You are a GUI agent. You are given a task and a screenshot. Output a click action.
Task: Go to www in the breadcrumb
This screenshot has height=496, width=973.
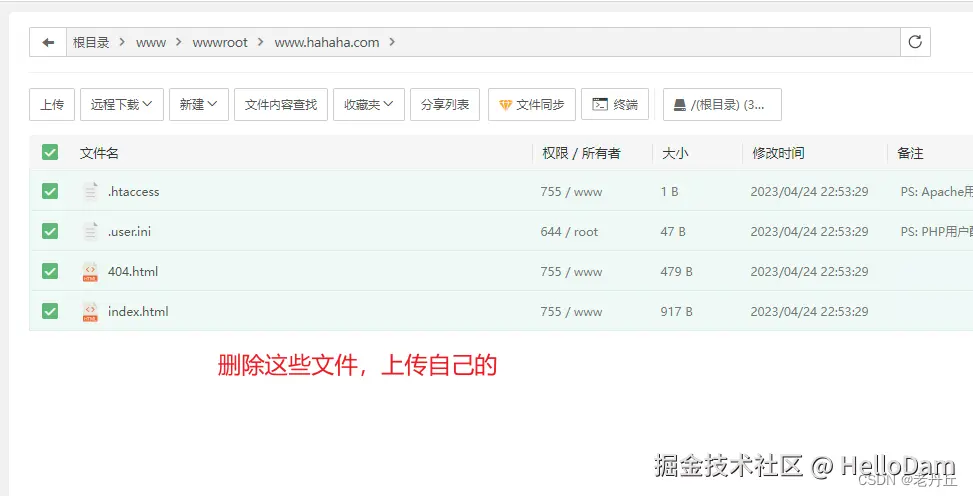click(151, 42)
